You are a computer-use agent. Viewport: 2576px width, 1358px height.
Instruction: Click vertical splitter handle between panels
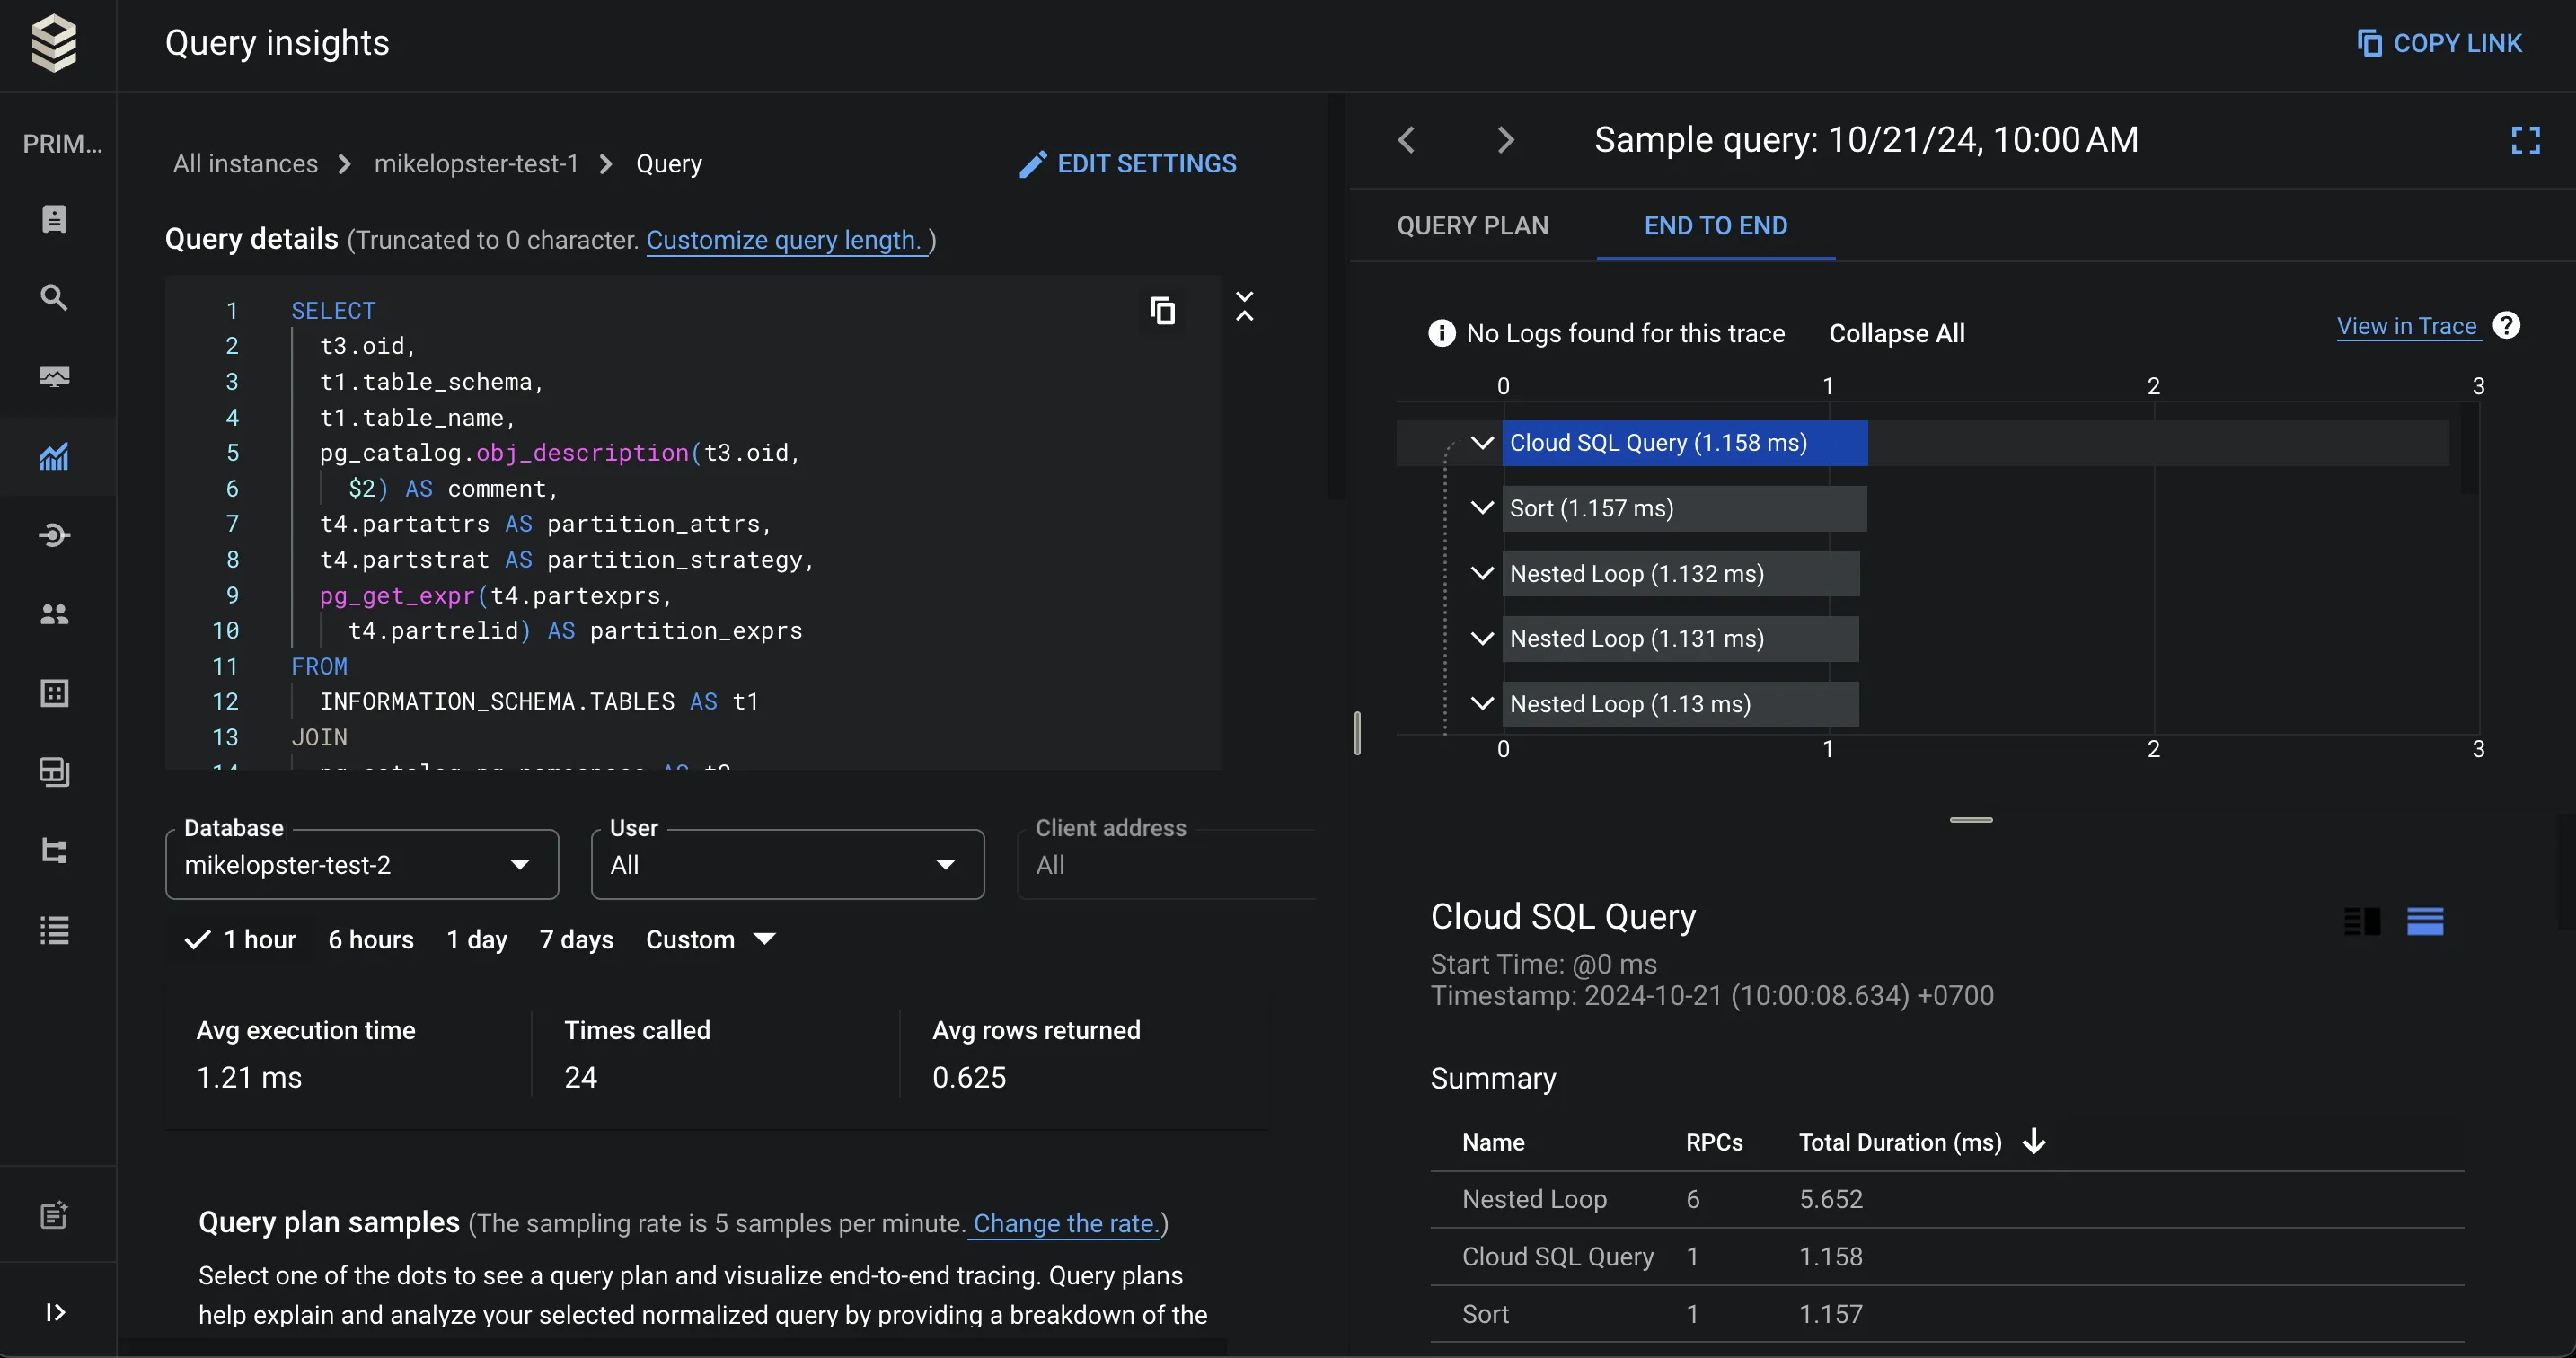coord(1356,733)
